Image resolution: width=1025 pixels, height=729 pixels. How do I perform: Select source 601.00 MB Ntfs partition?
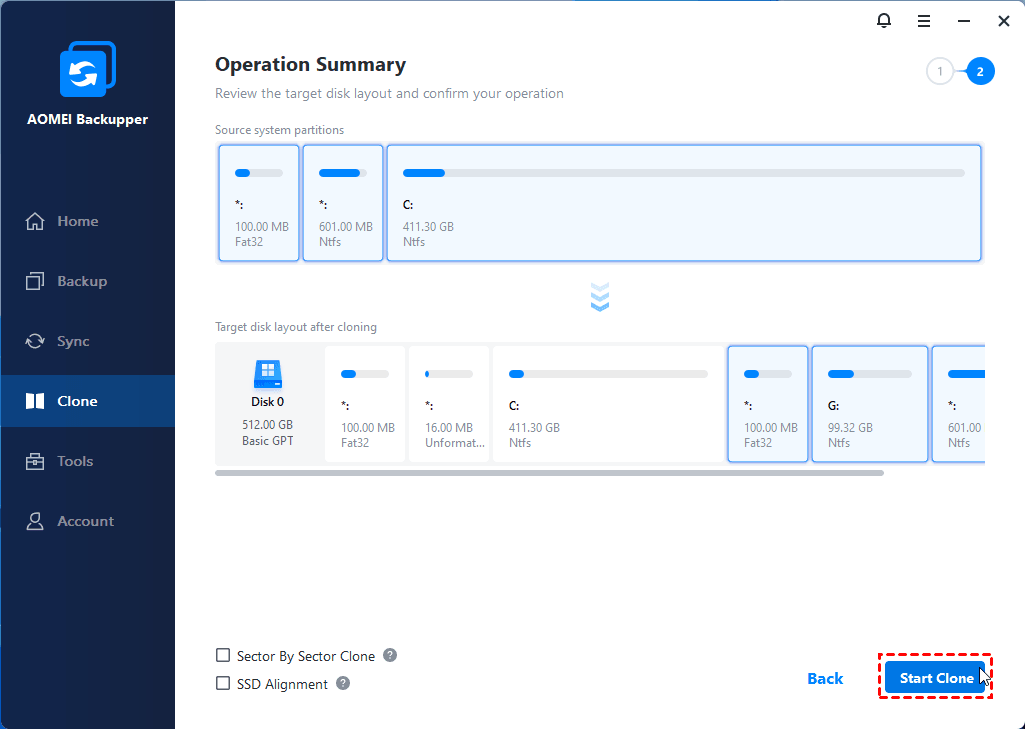tap(343, 203)
